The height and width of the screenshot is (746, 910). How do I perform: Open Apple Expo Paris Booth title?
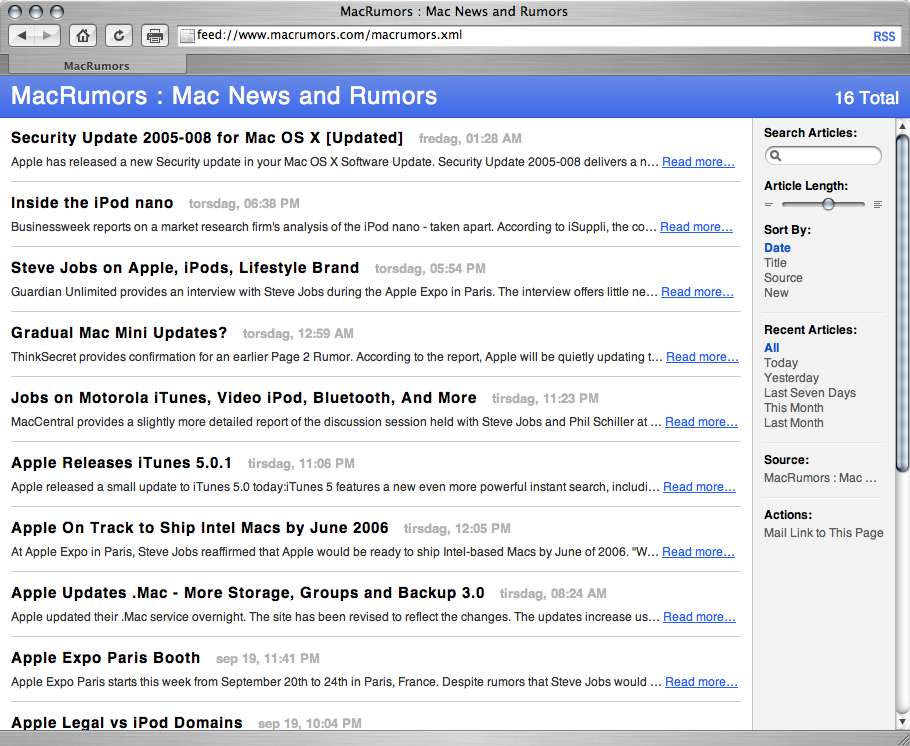(x=106, y=658)
